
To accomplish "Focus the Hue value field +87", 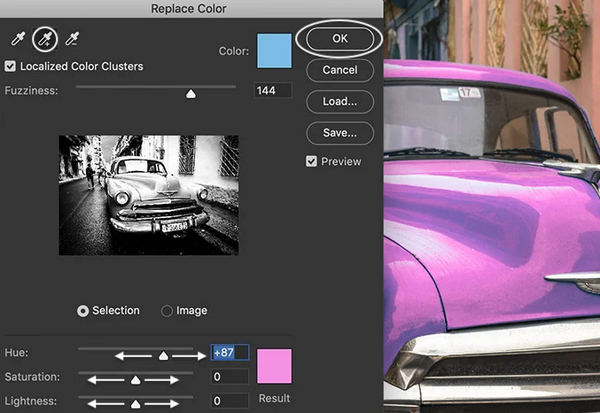I will 230,353.
